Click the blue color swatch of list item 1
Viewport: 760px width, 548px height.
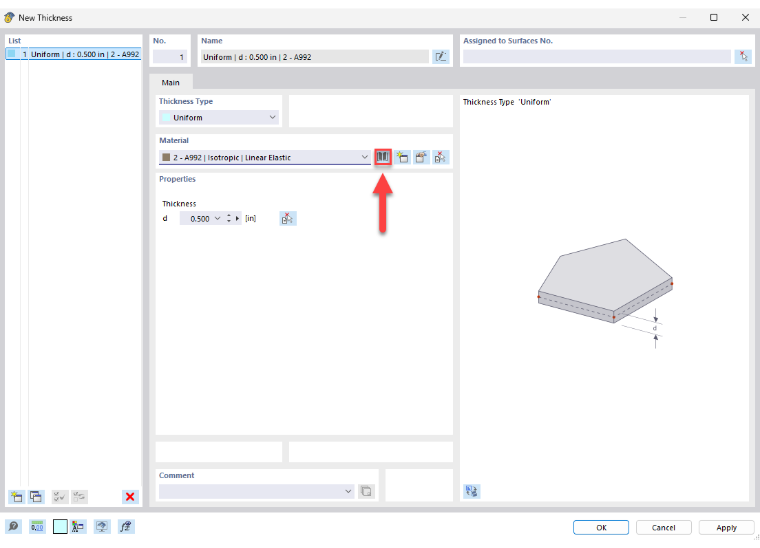click(x=12, y=54)
